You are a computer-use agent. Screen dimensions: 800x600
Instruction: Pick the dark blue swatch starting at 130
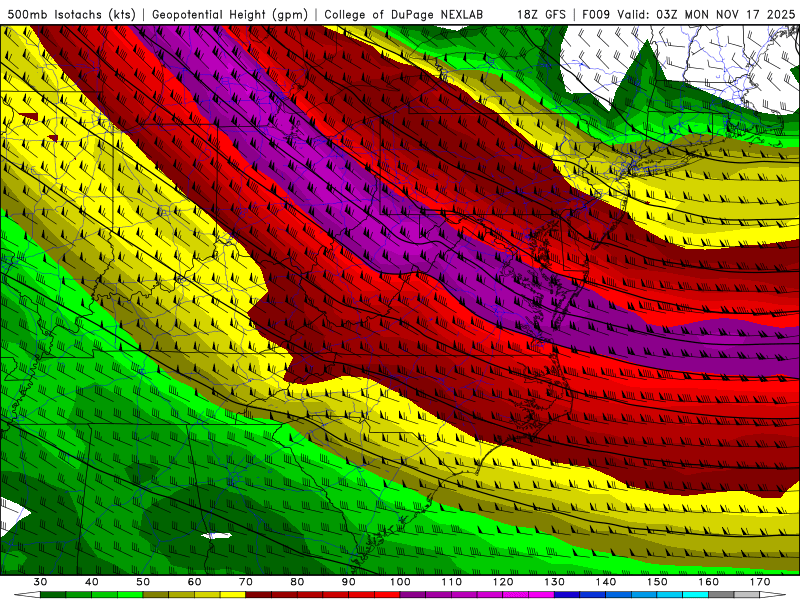coord(567,595)
